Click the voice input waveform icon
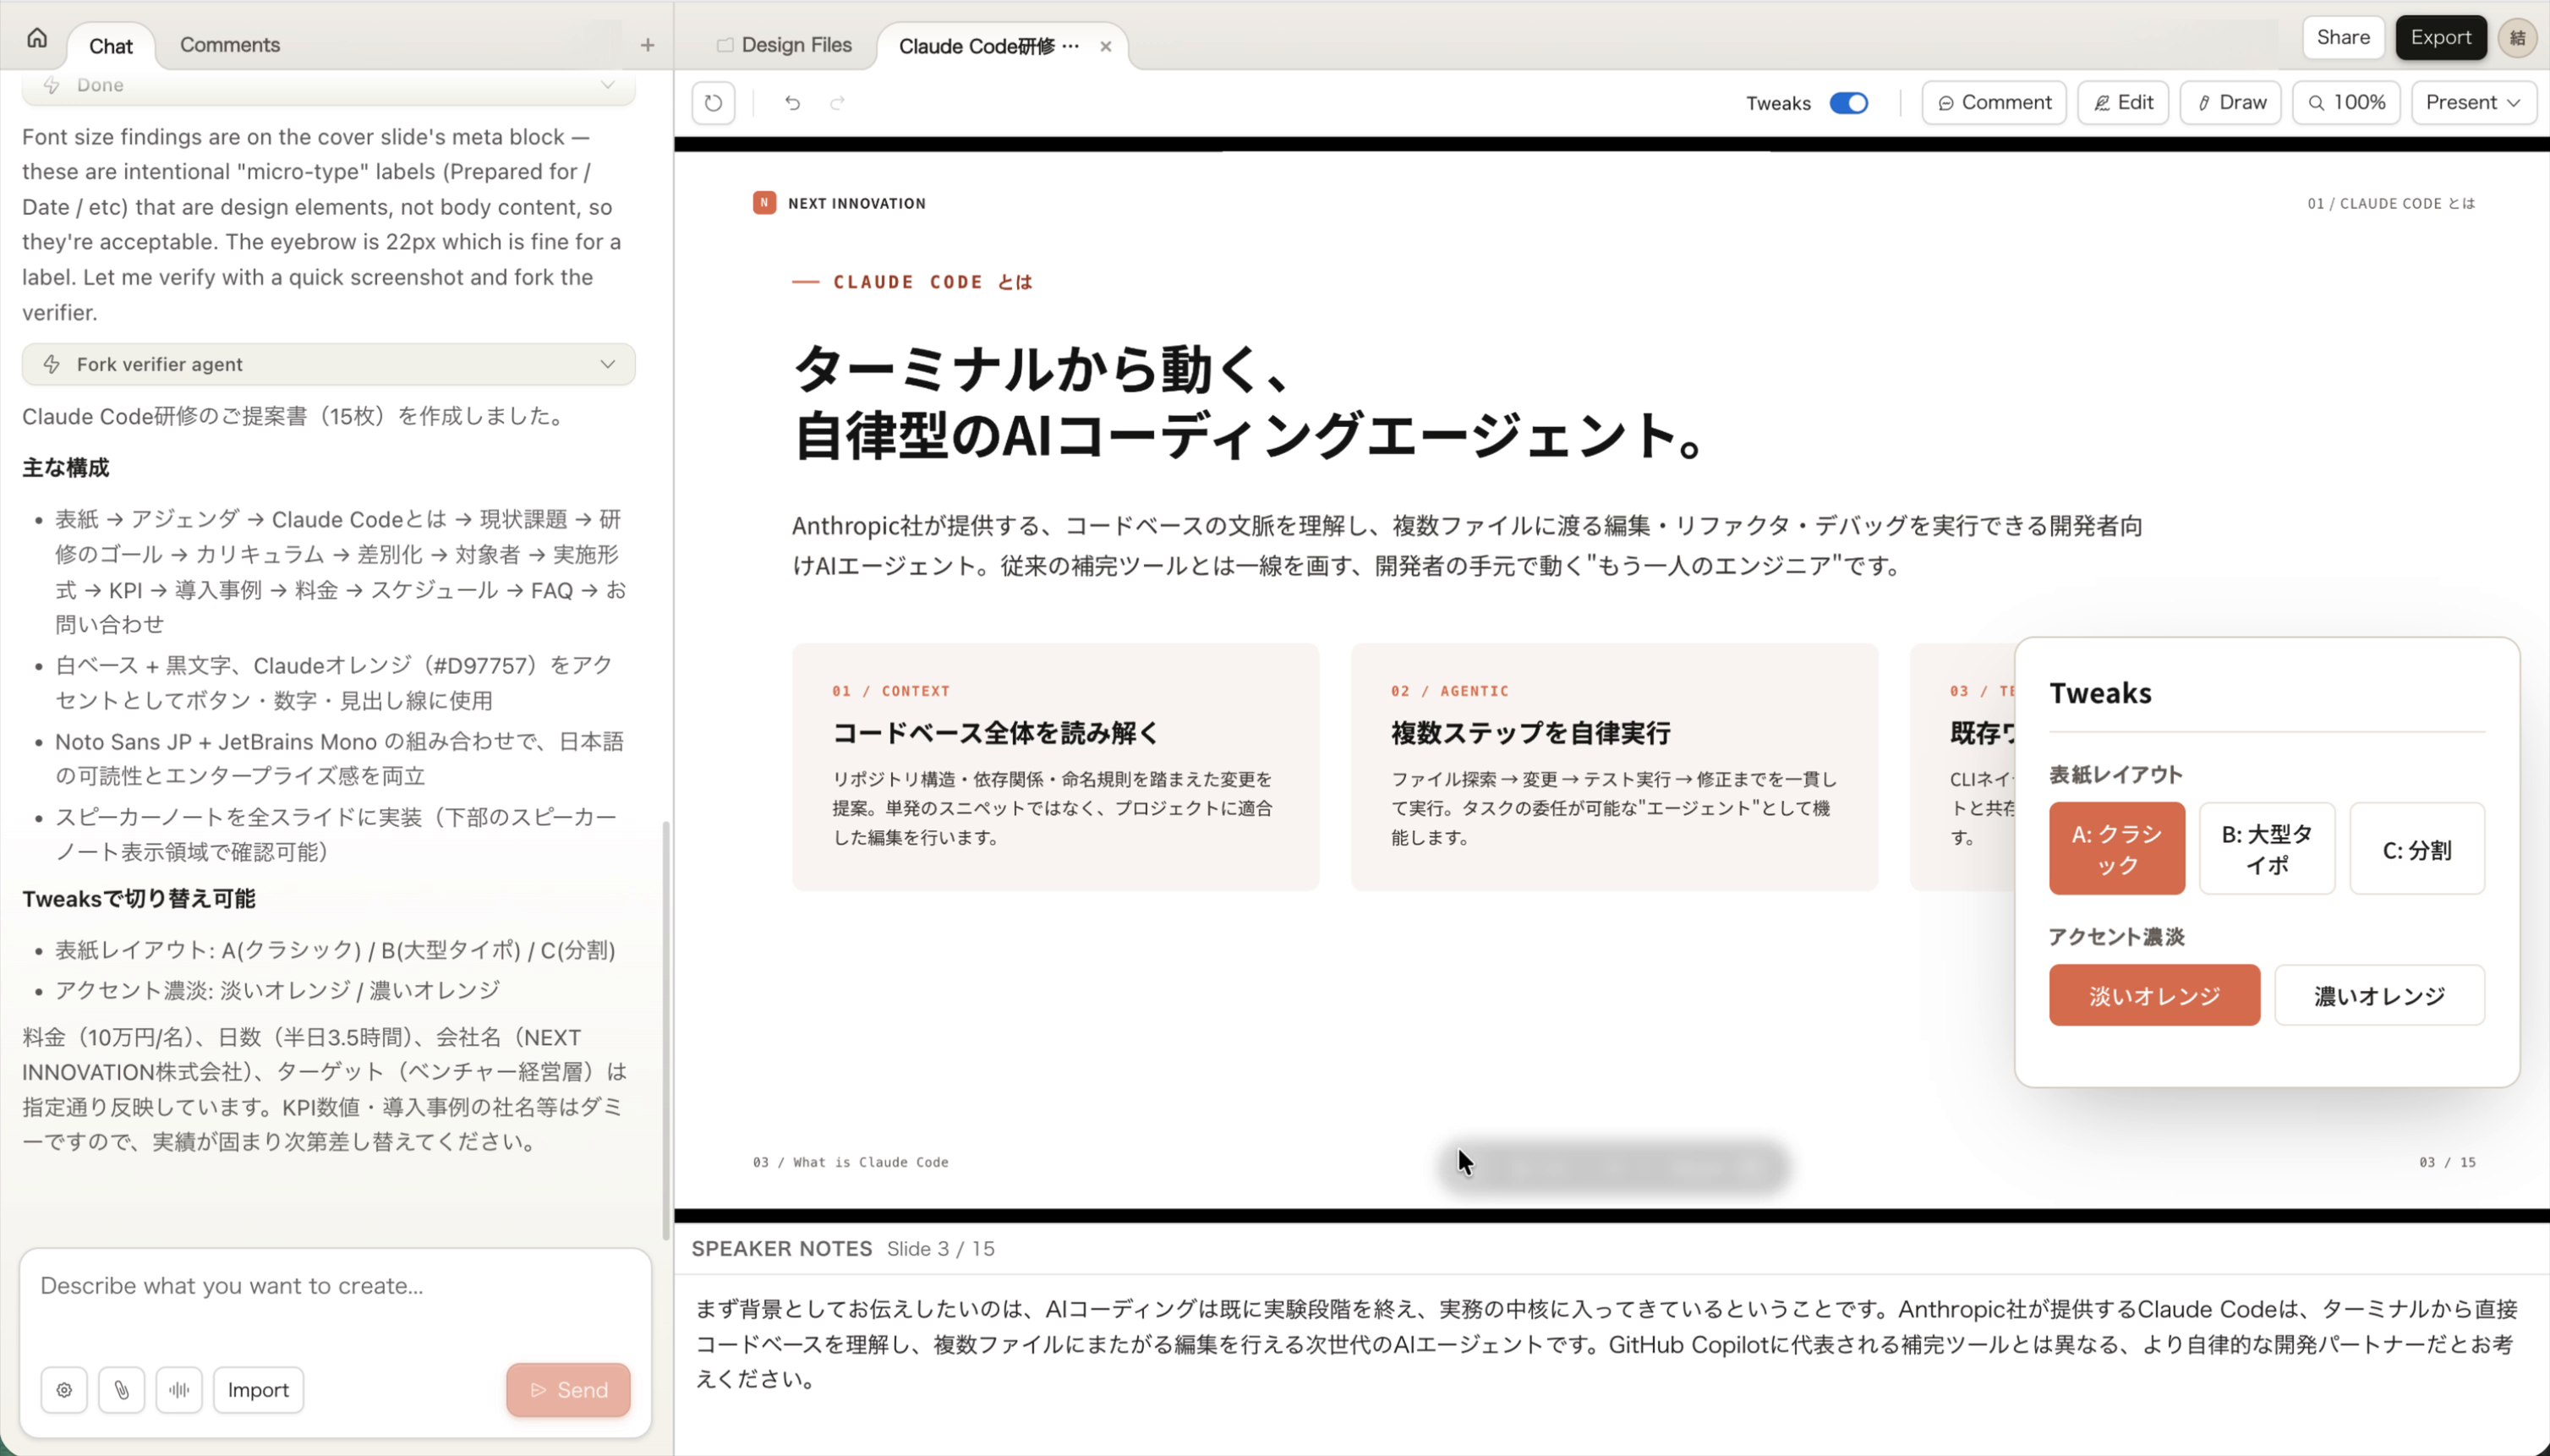Screen dimensions: 2550x1456 (x=179, y=1390)
